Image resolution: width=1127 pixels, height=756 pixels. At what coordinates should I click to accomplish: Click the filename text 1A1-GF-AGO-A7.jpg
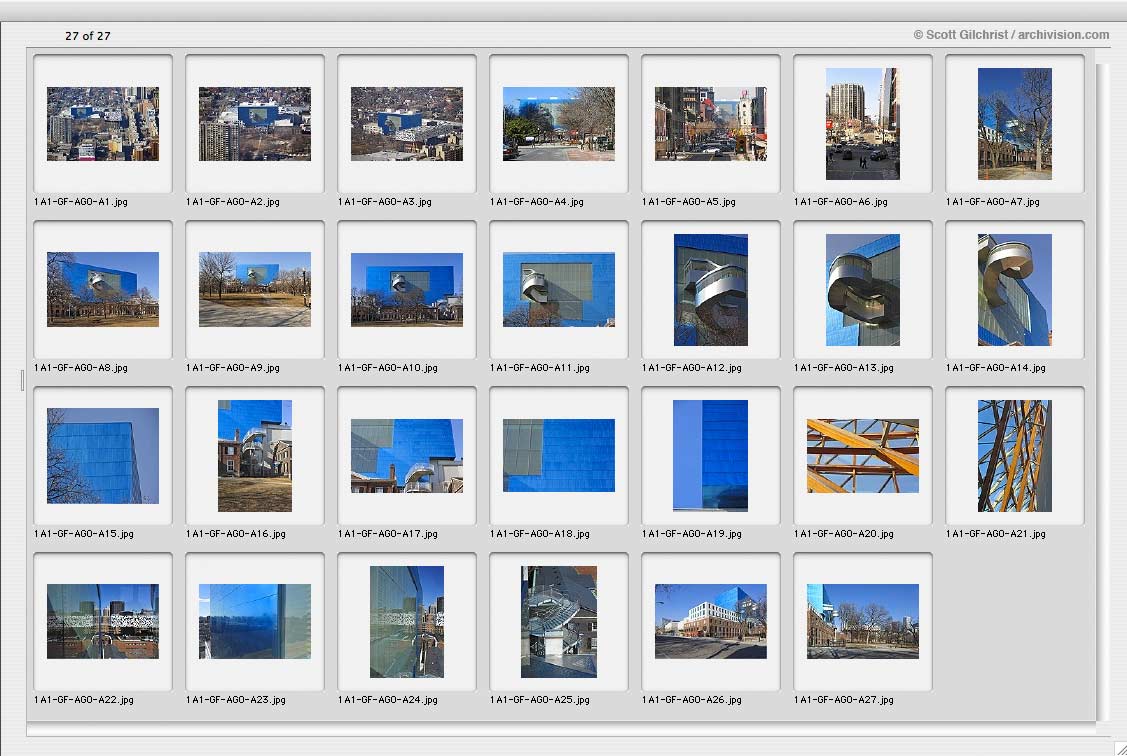point(993,202)
